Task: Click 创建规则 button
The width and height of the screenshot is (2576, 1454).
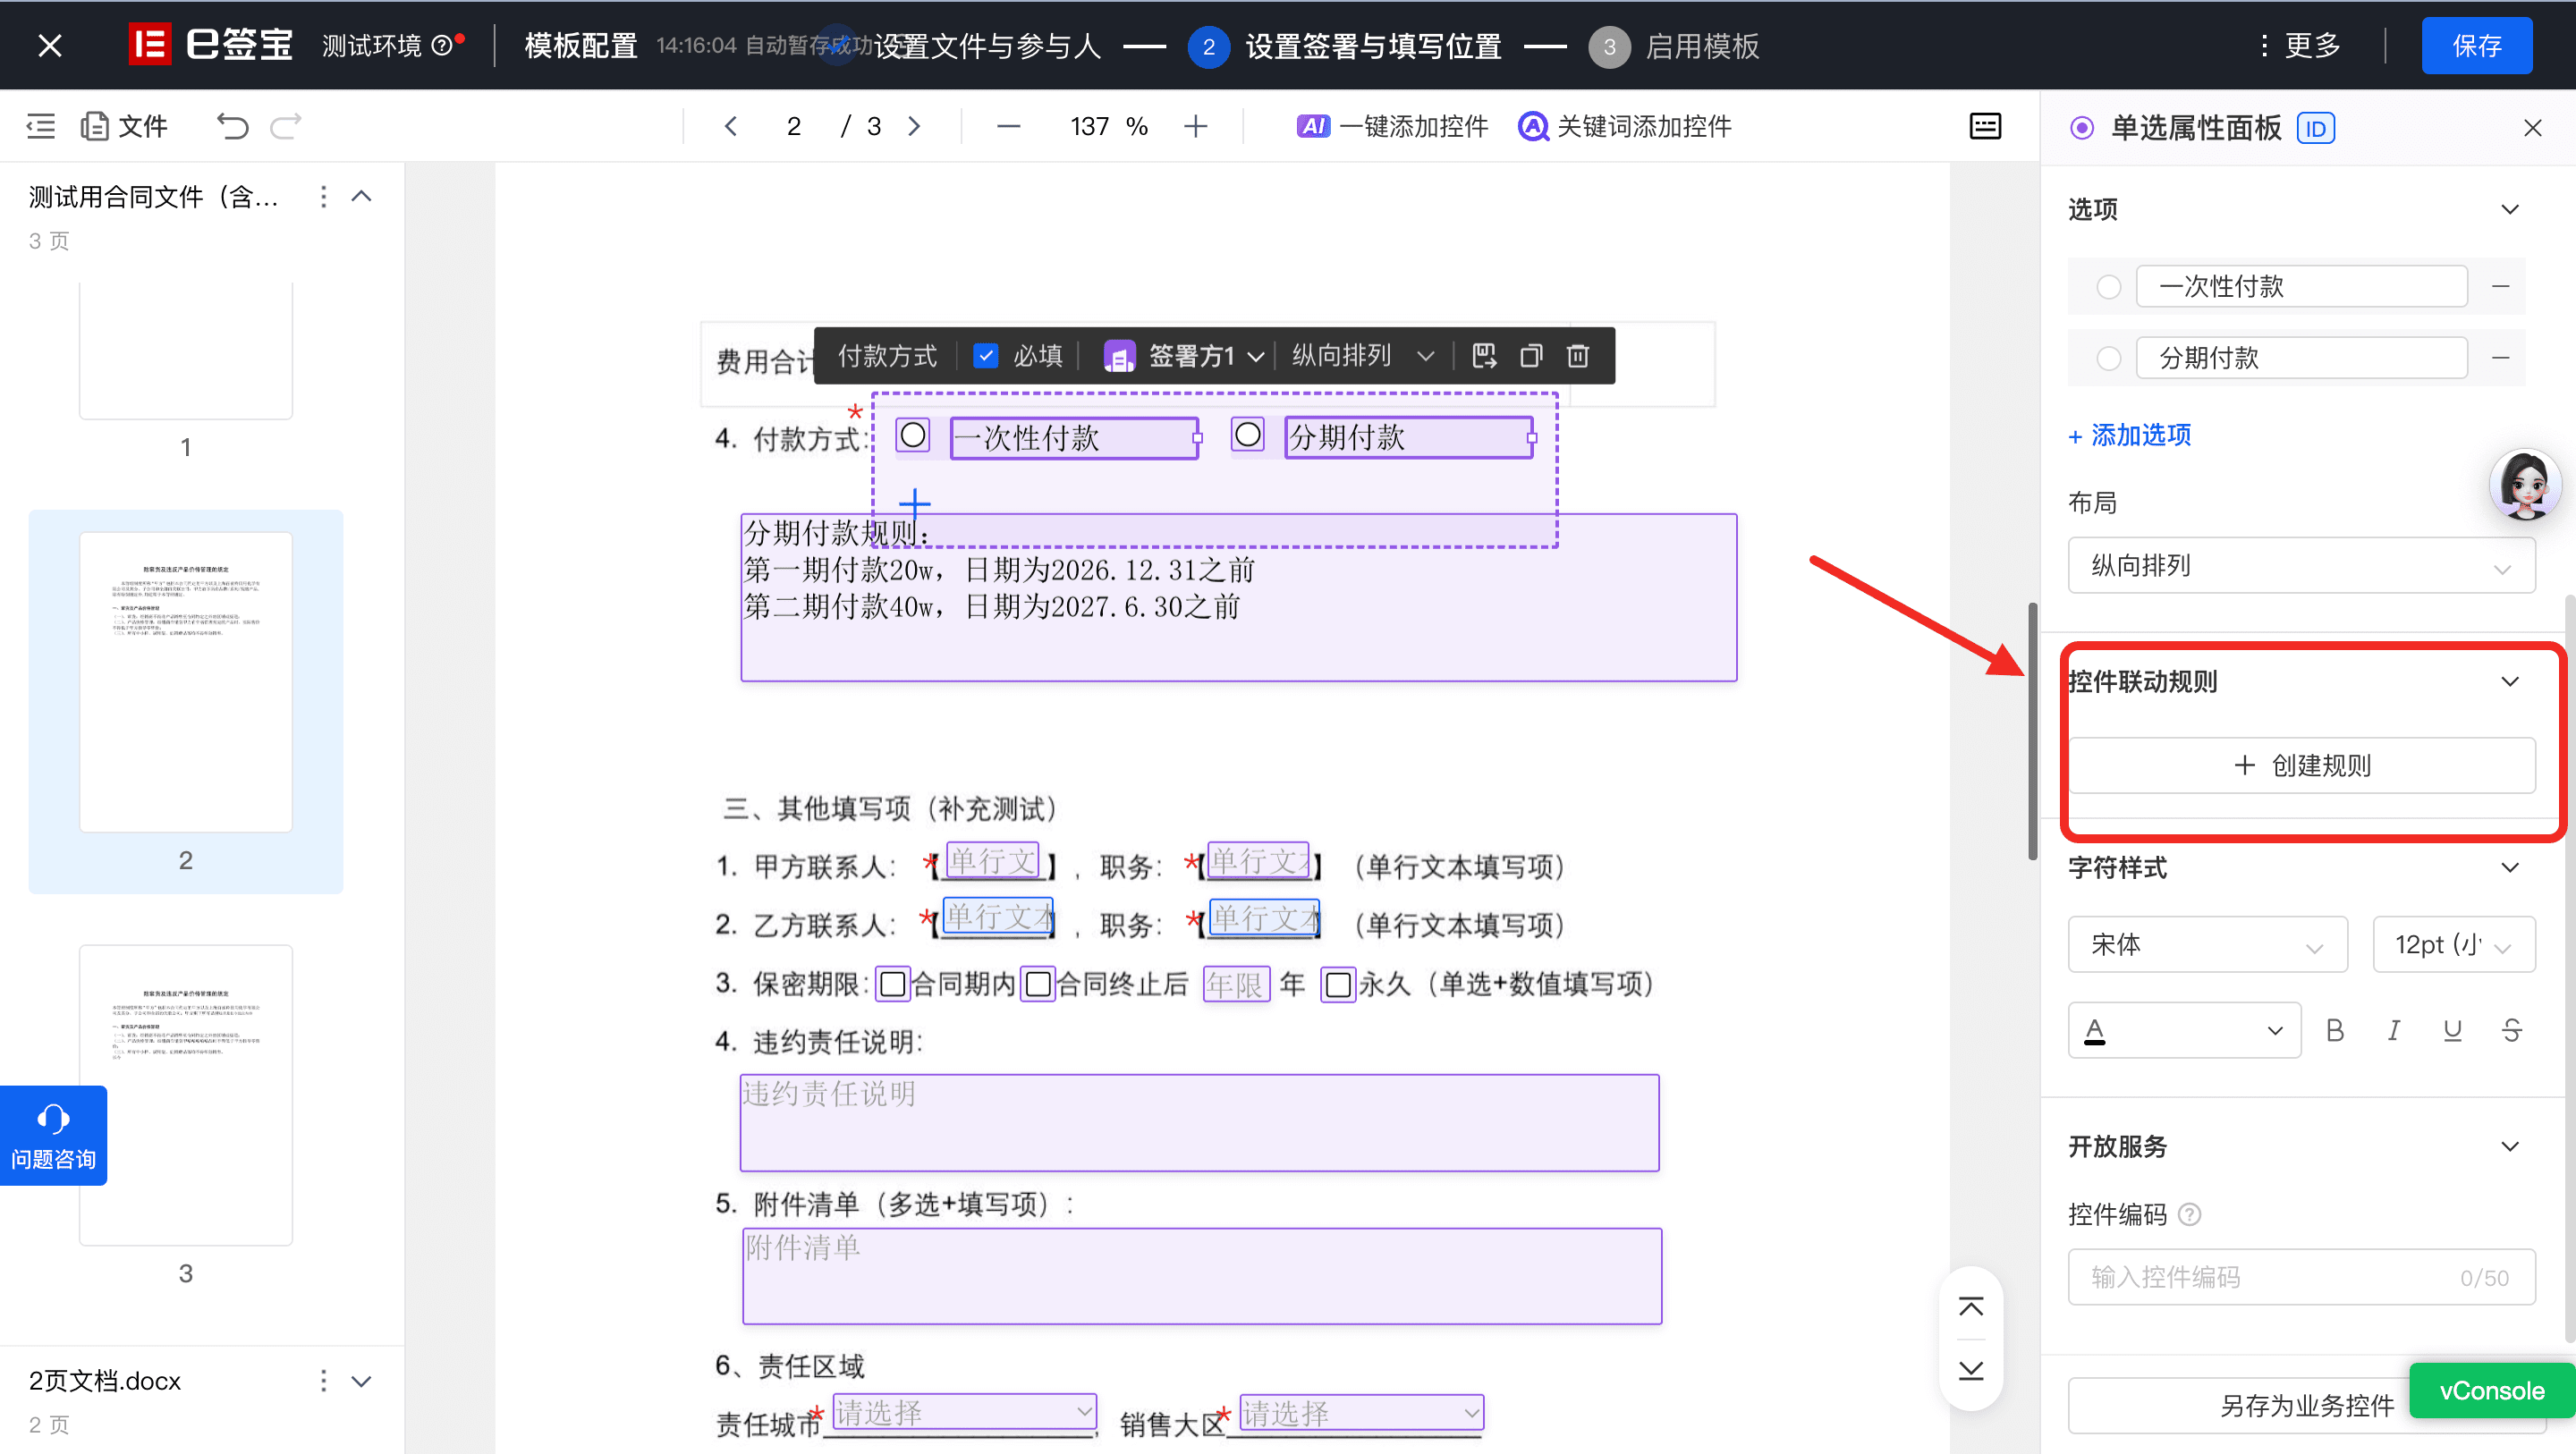Action: pyautogui.click(x=2301, y=766)
